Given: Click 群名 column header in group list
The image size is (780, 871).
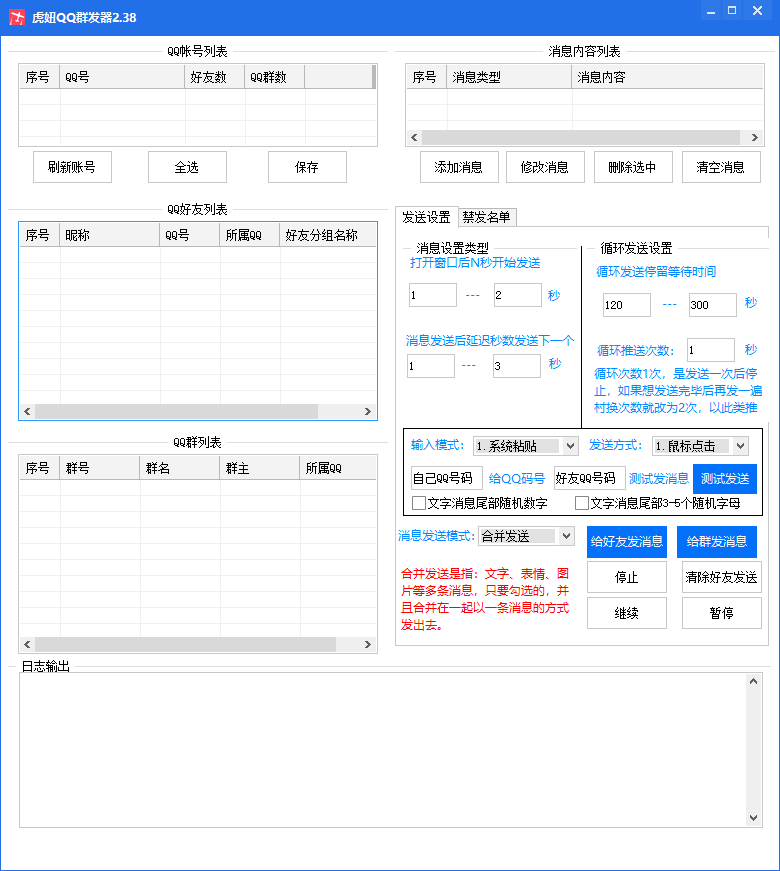Looking at the screenshot, I should pos(179,468).
